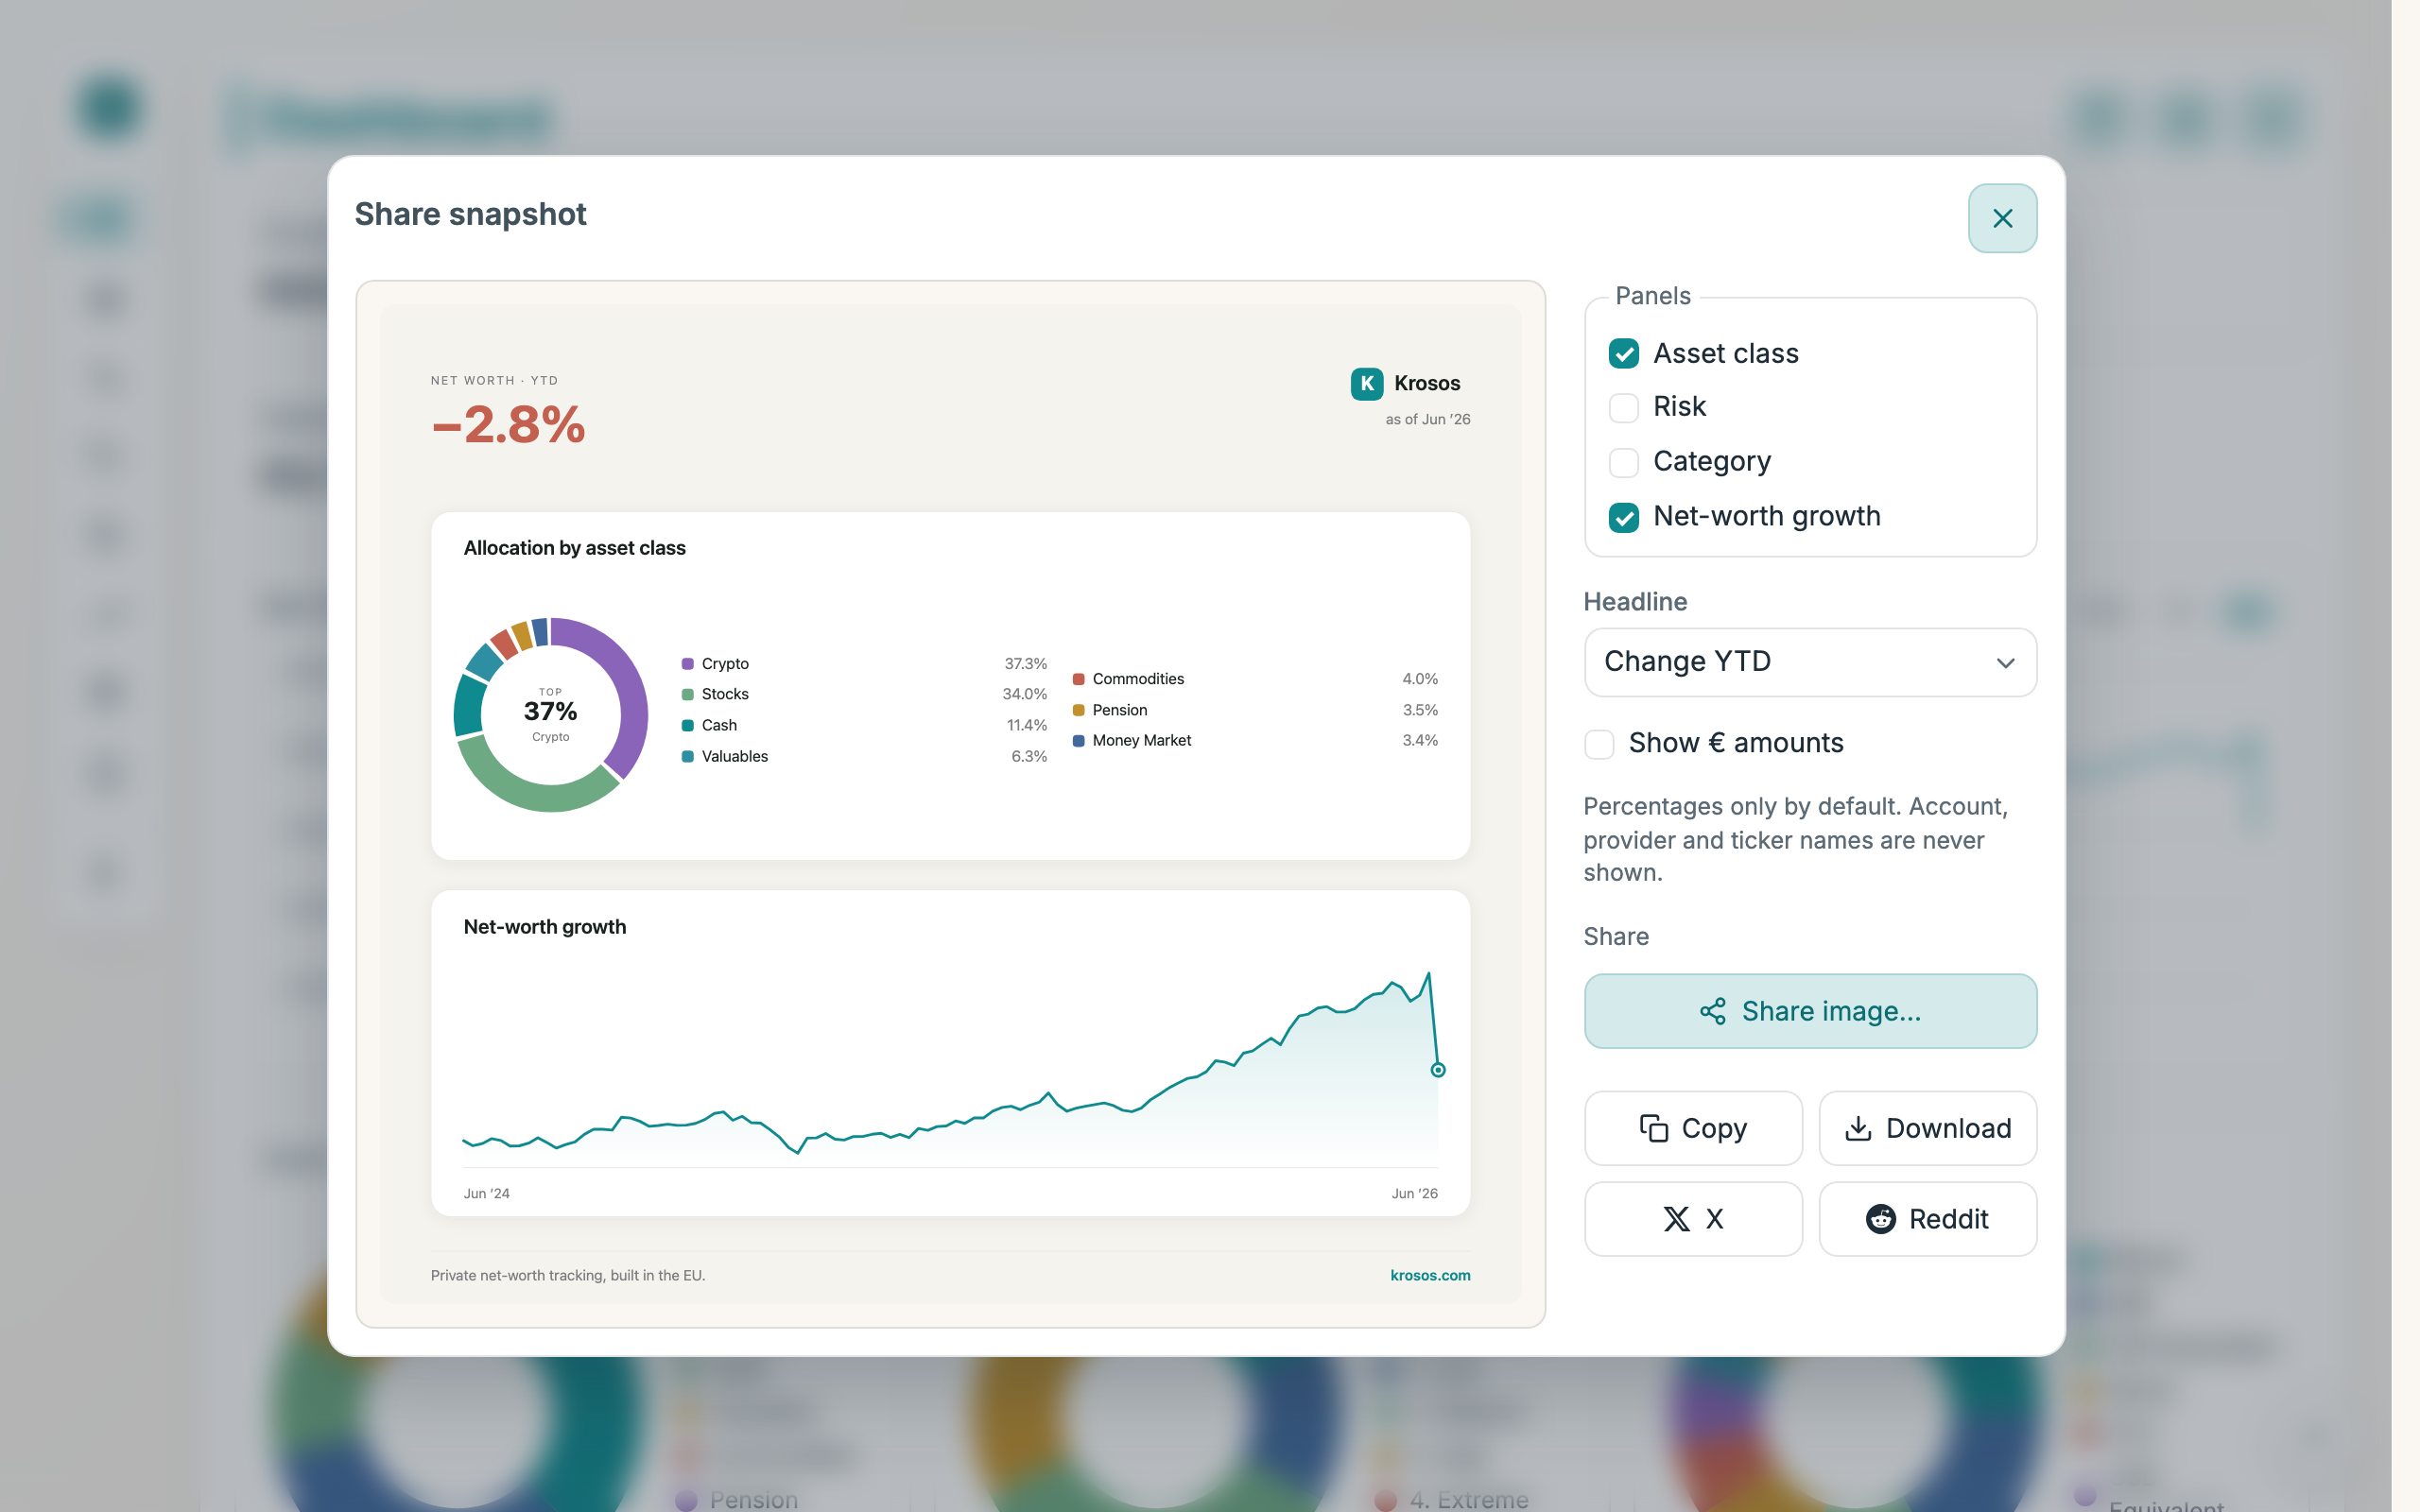Screen dimensions: 2420x1512
Task: Uncheck the Net-worth growth panel checkbox
Action: (1623, 517)
